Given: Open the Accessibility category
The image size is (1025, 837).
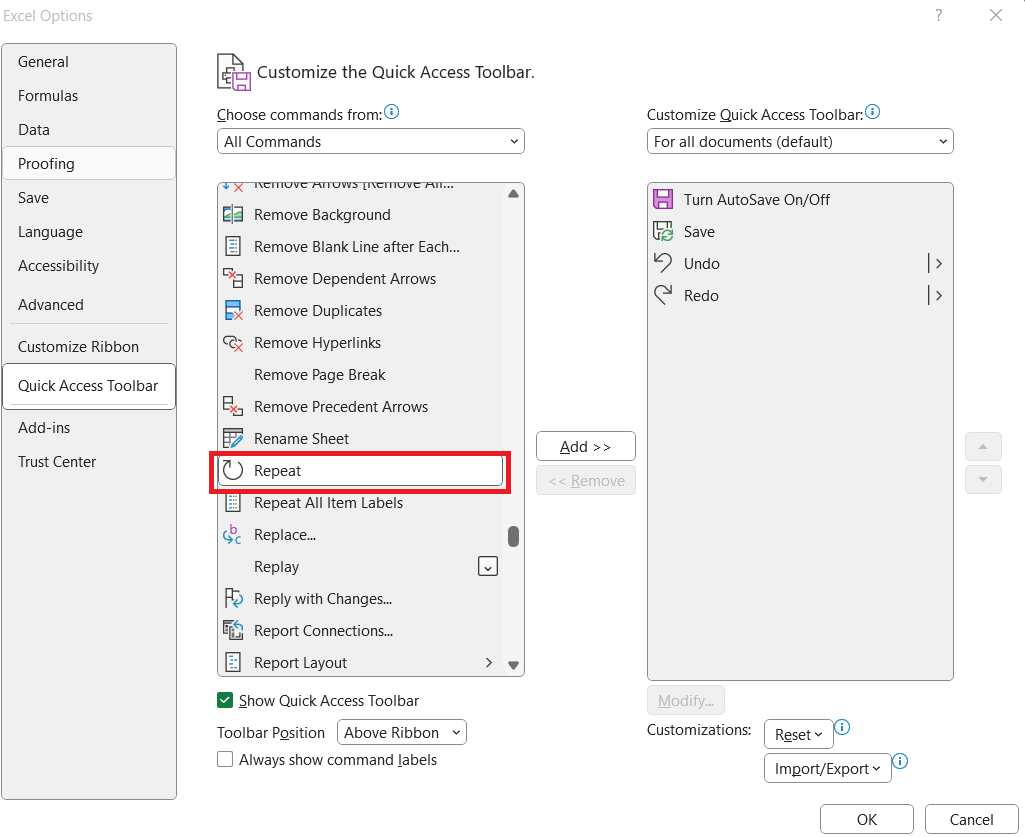Looking at the screenshot, I should (x=89, y=265).
